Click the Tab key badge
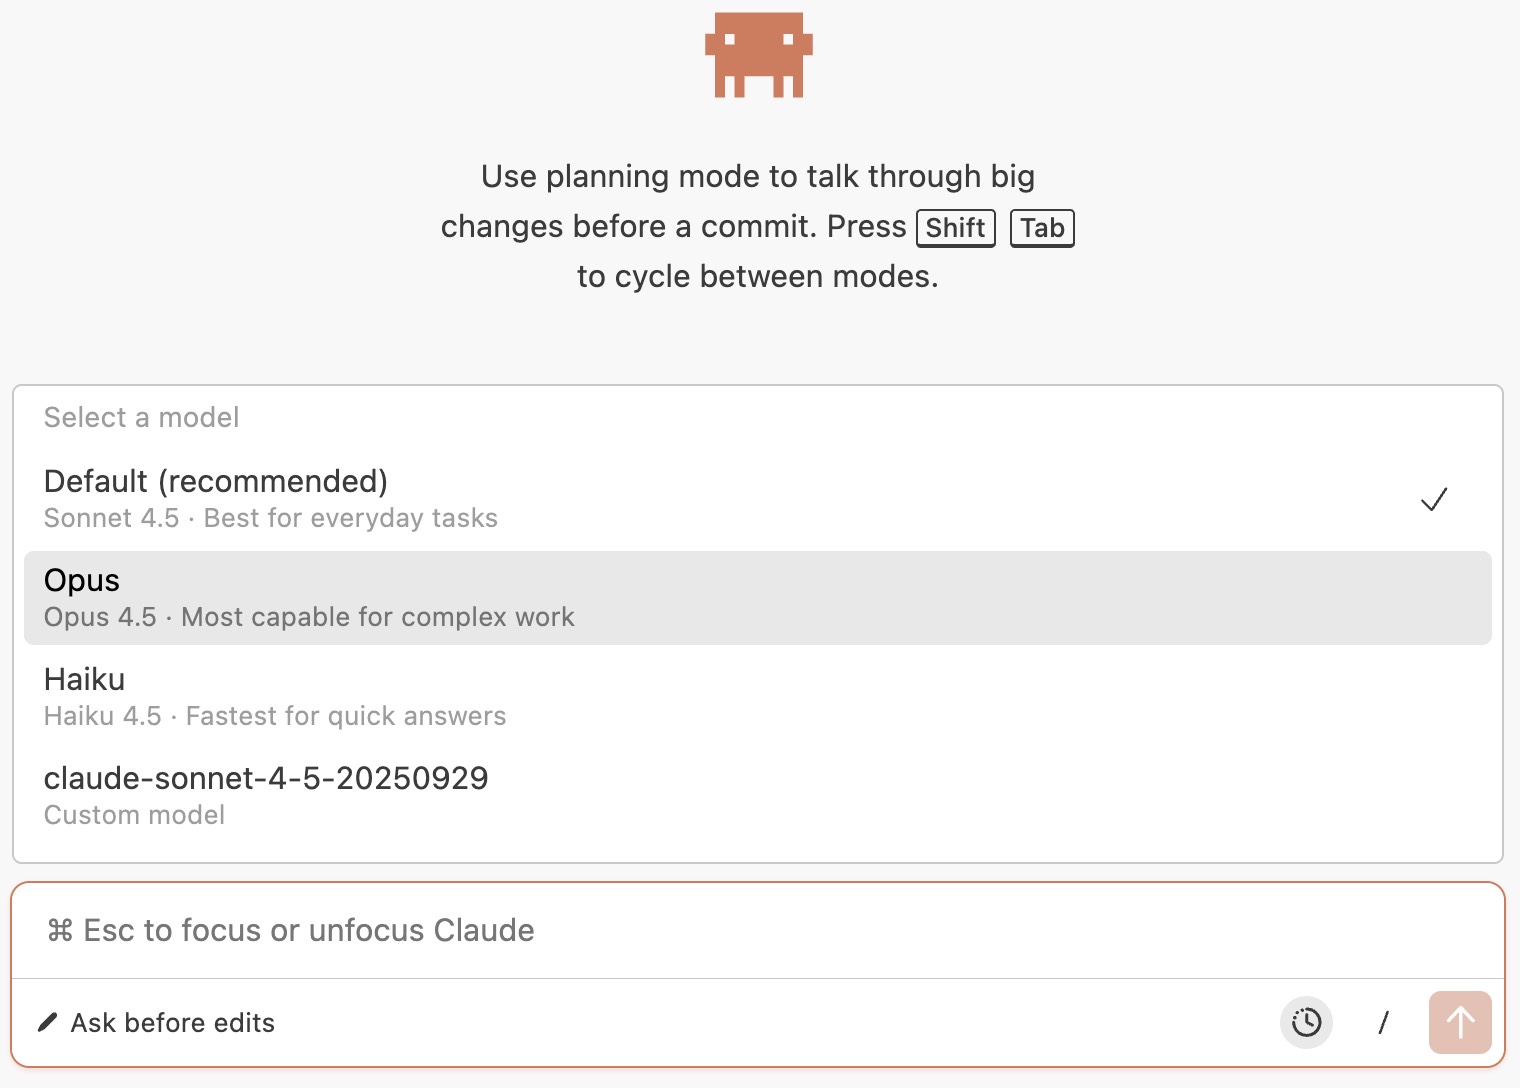Image resolution: width=1520 pixels, height=1088 pixels. [x=1042, y=228]
